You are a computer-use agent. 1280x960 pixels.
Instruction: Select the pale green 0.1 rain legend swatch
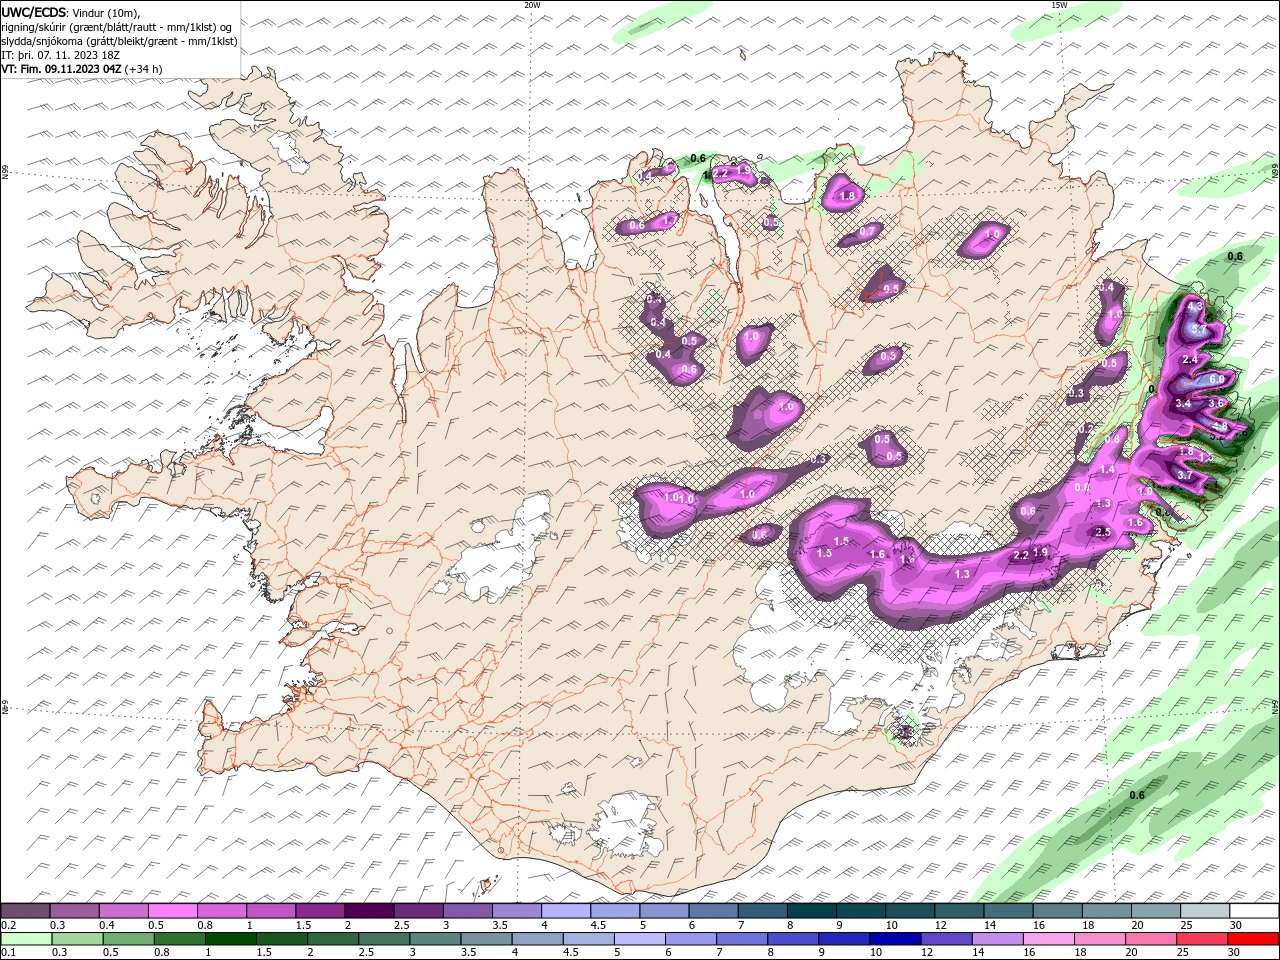coord(26,939)
